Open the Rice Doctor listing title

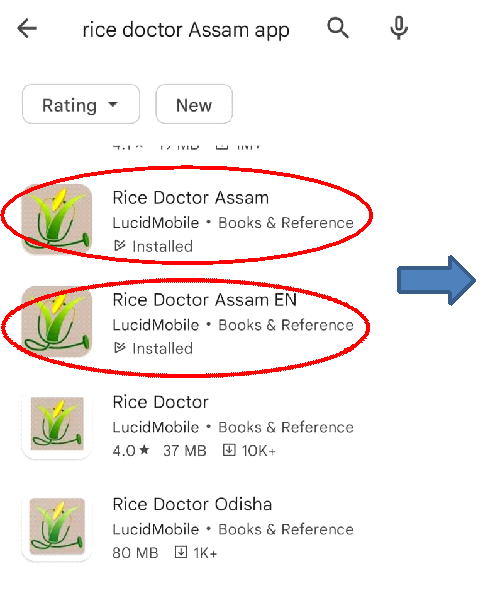click(x=160, y=402)
